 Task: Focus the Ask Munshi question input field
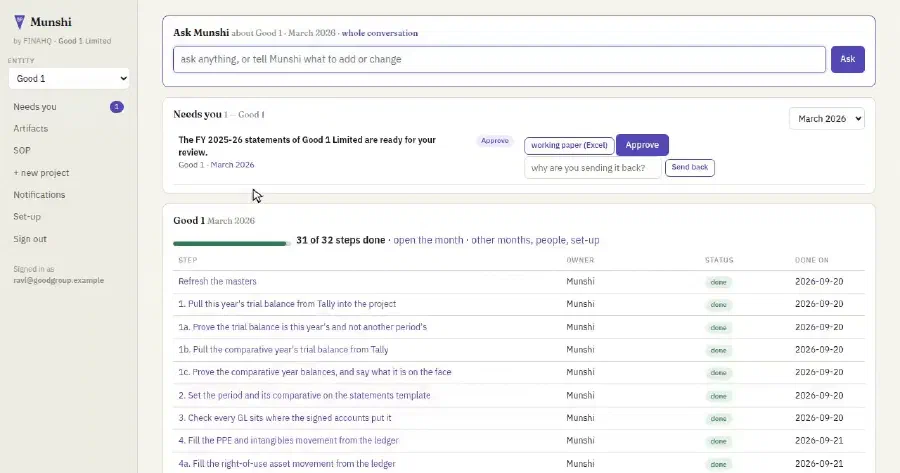pos(499,59)
